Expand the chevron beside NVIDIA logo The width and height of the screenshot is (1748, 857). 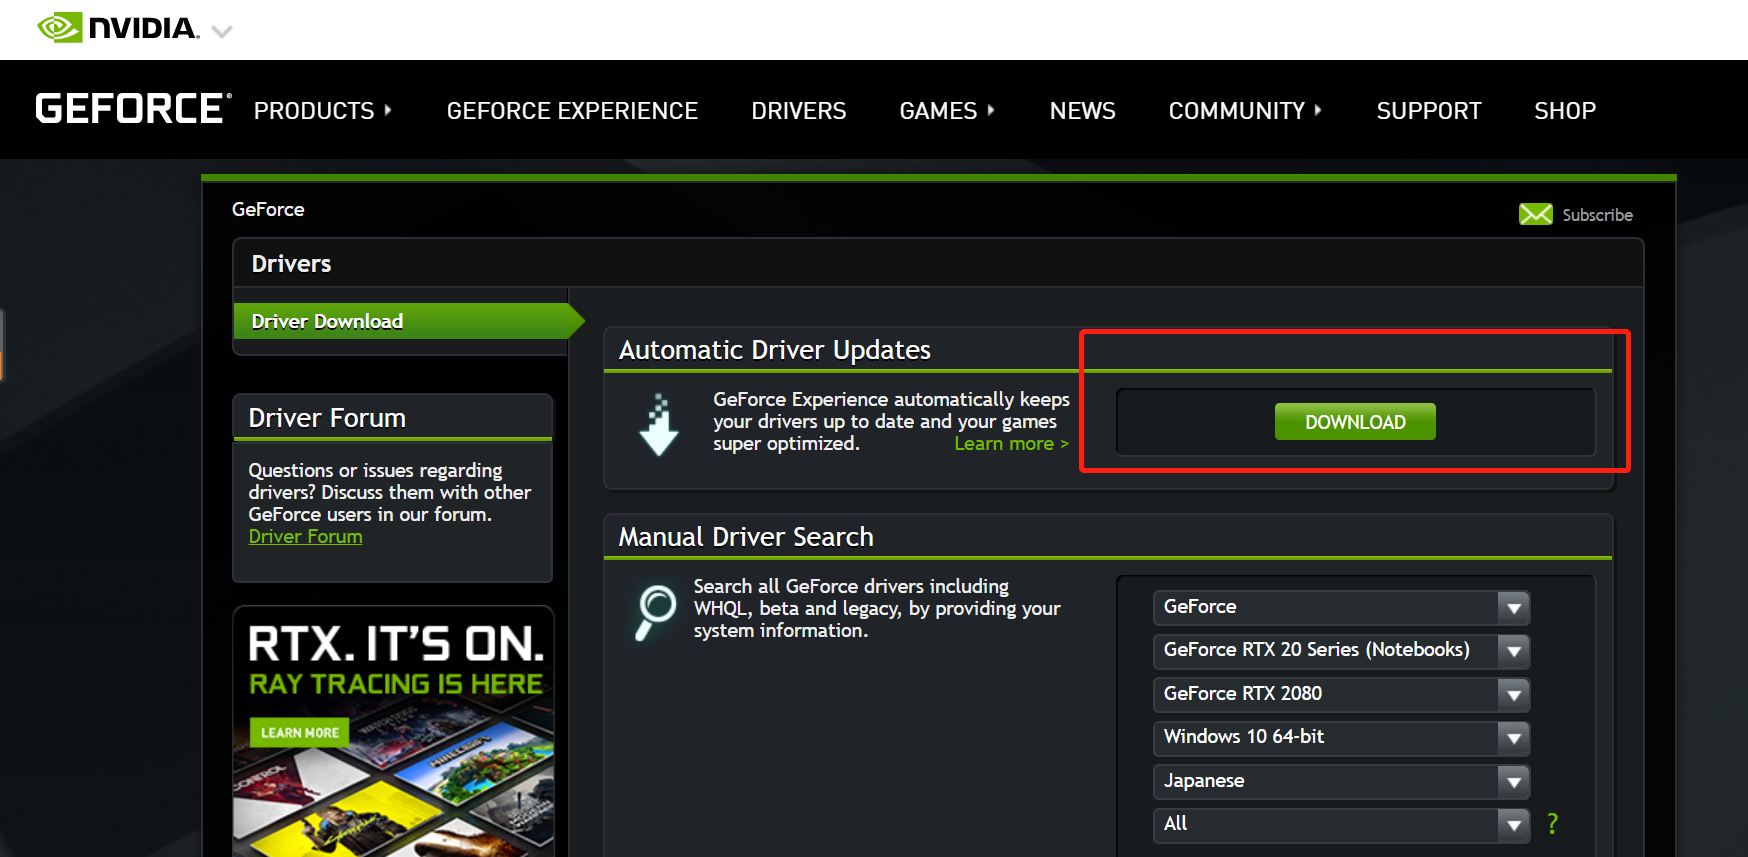(x=222, y=31)
